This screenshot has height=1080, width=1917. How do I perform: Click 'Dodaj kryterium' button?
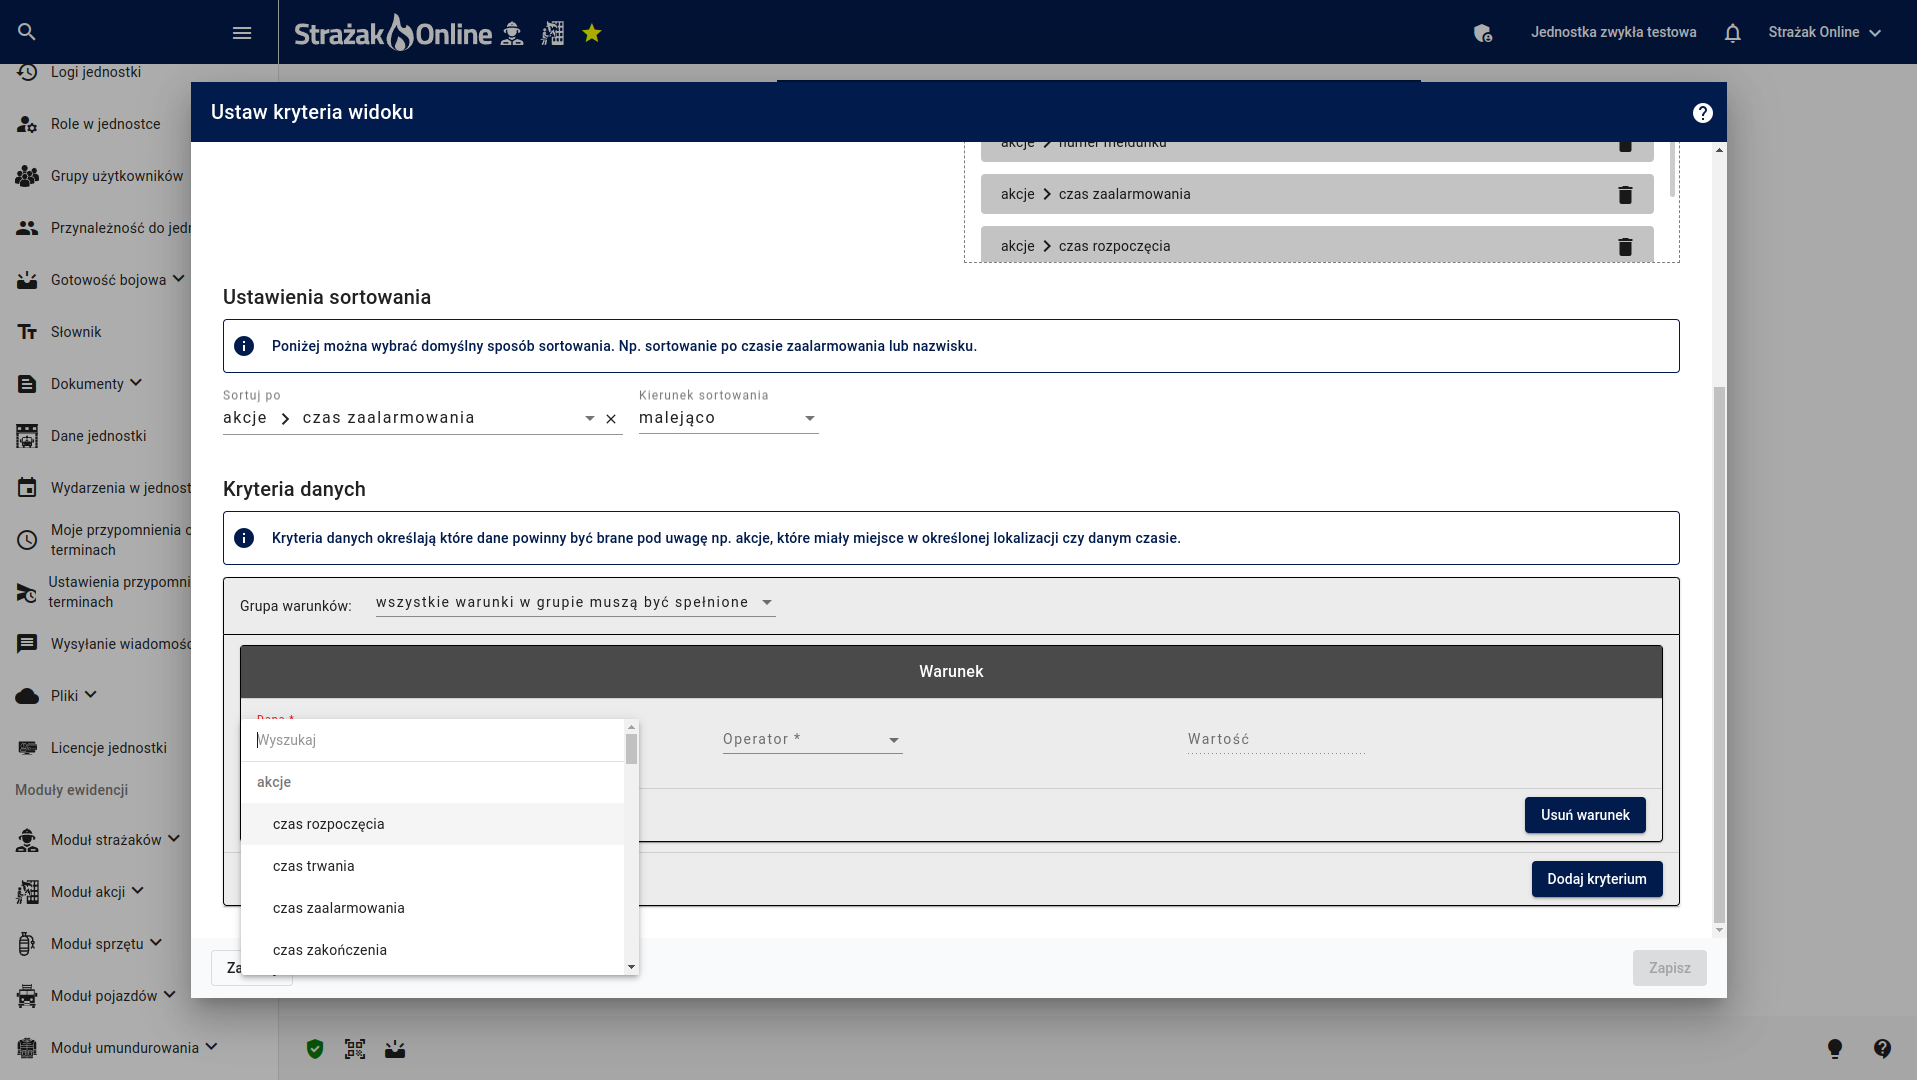click(1597, 879)
